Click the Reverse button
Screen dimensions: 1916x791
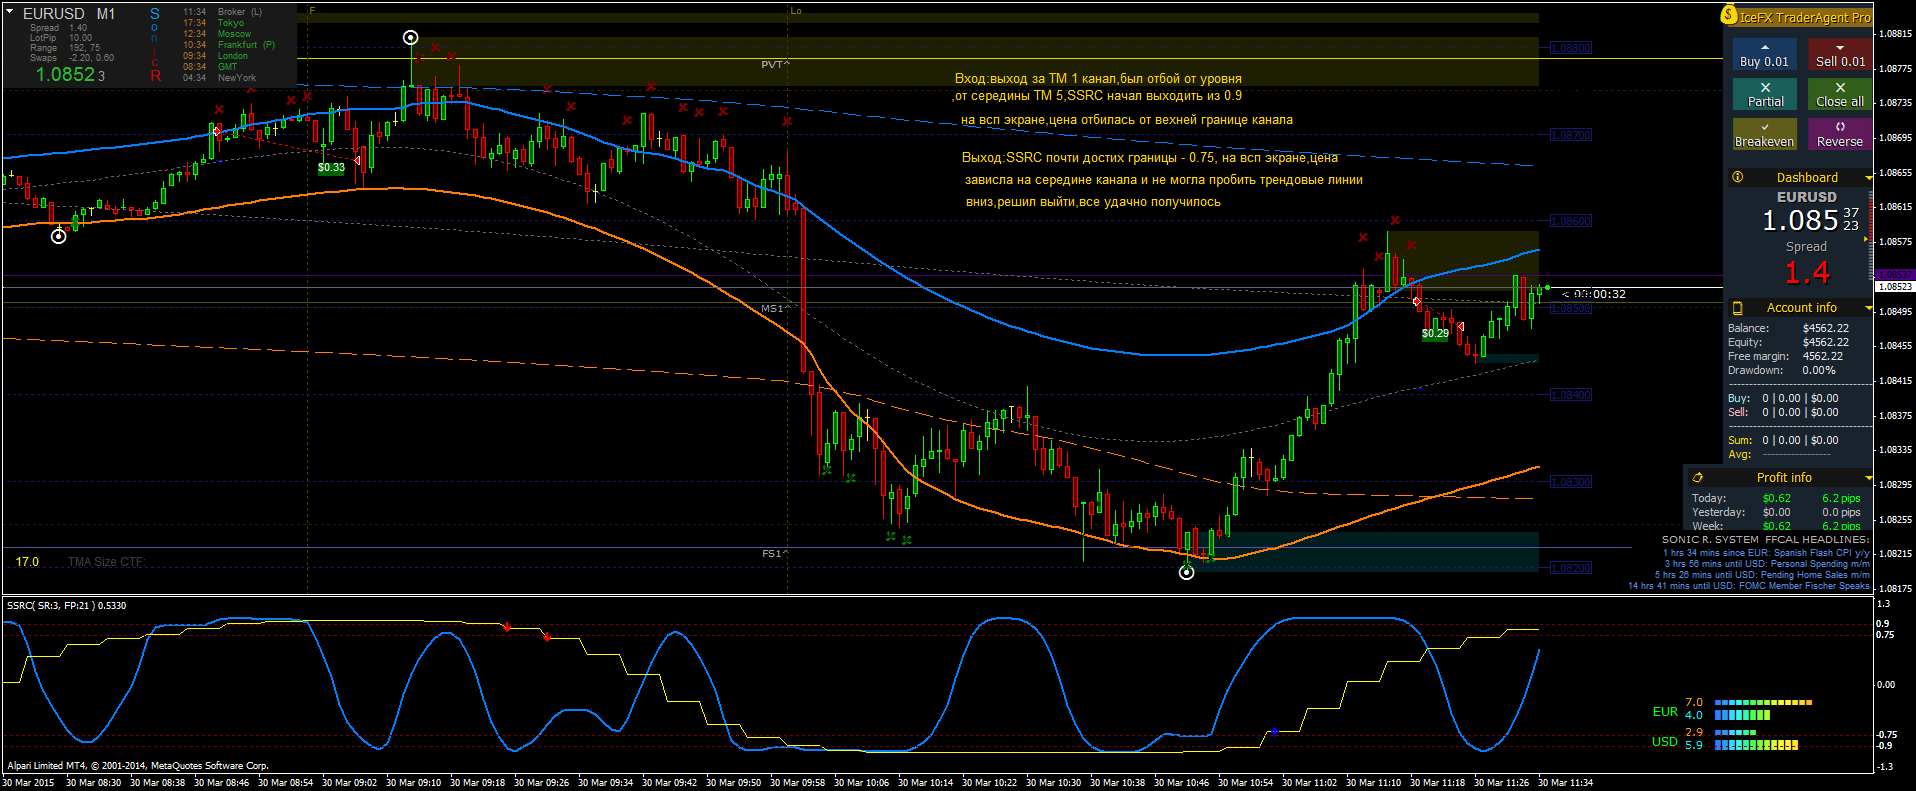[x=1840, y=134]
